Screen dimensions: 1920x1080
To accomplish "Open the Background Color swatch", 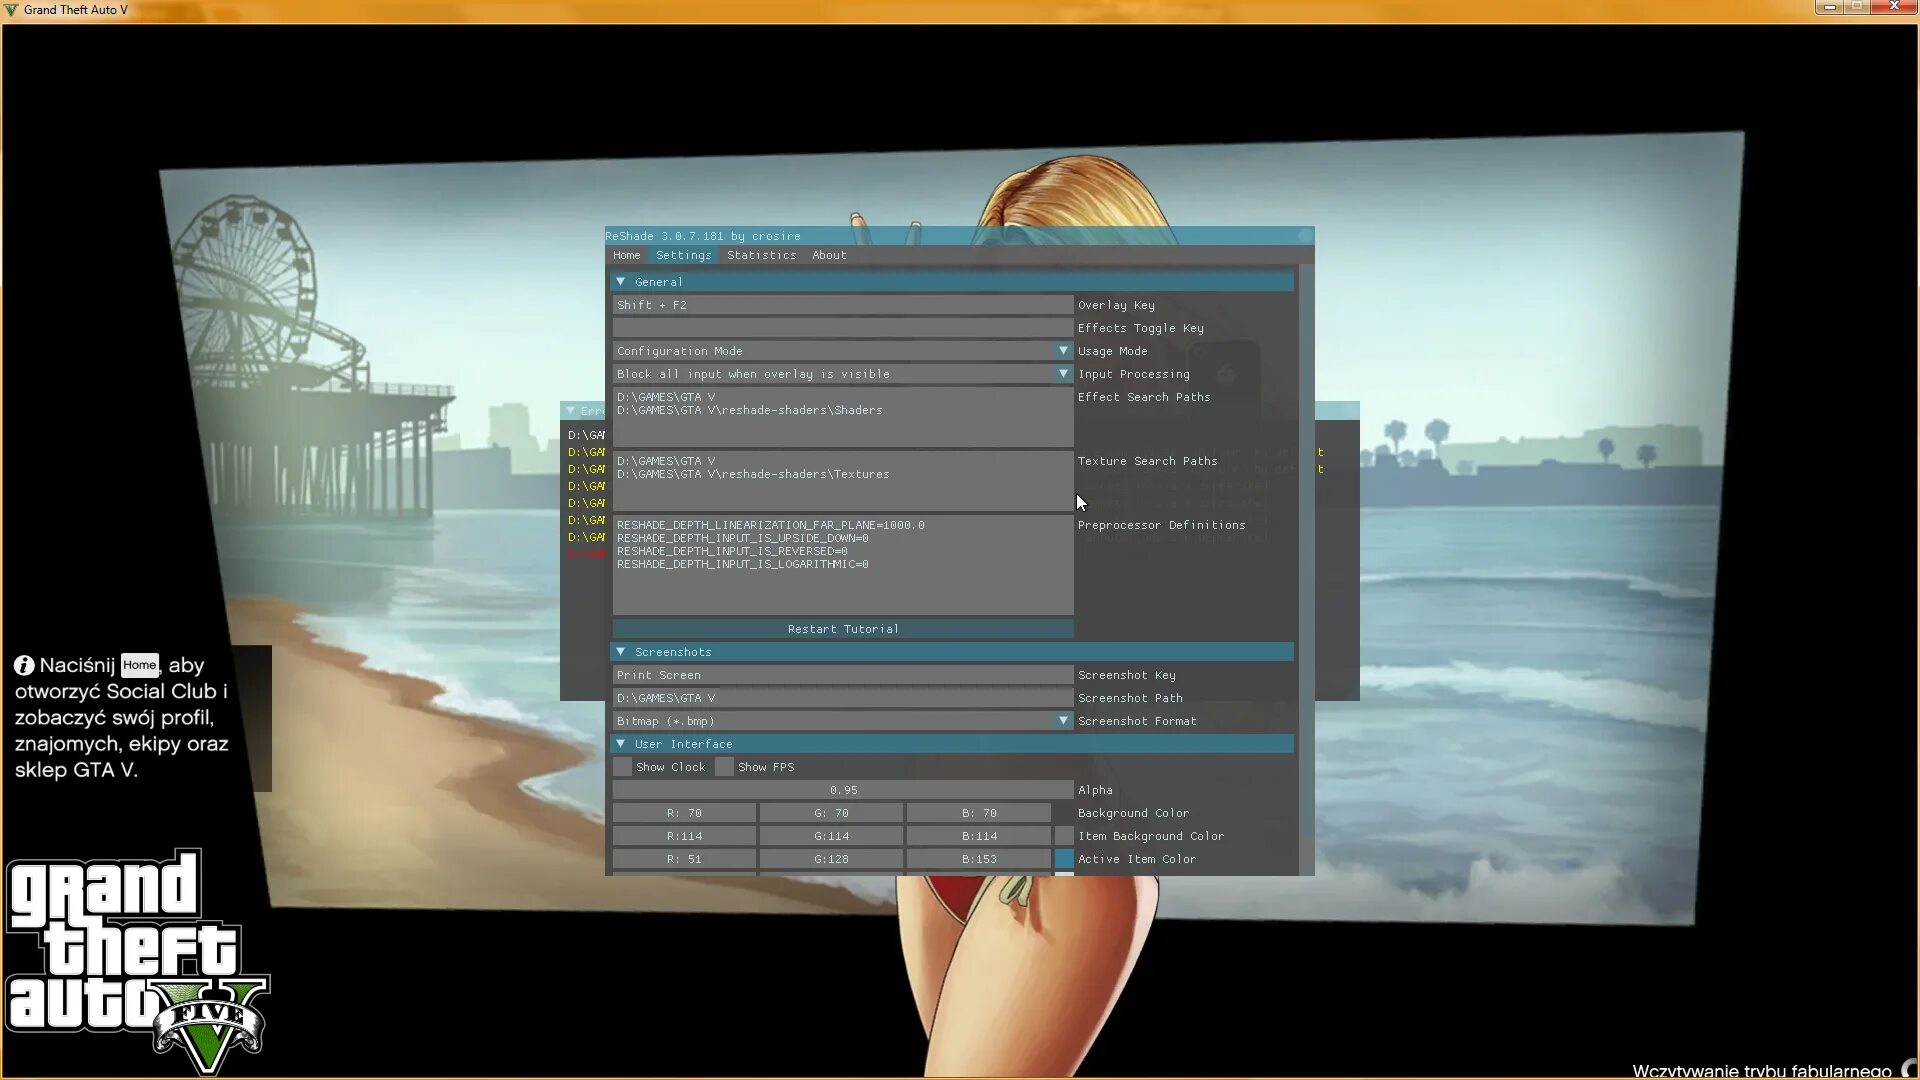I will (1064, 813).
